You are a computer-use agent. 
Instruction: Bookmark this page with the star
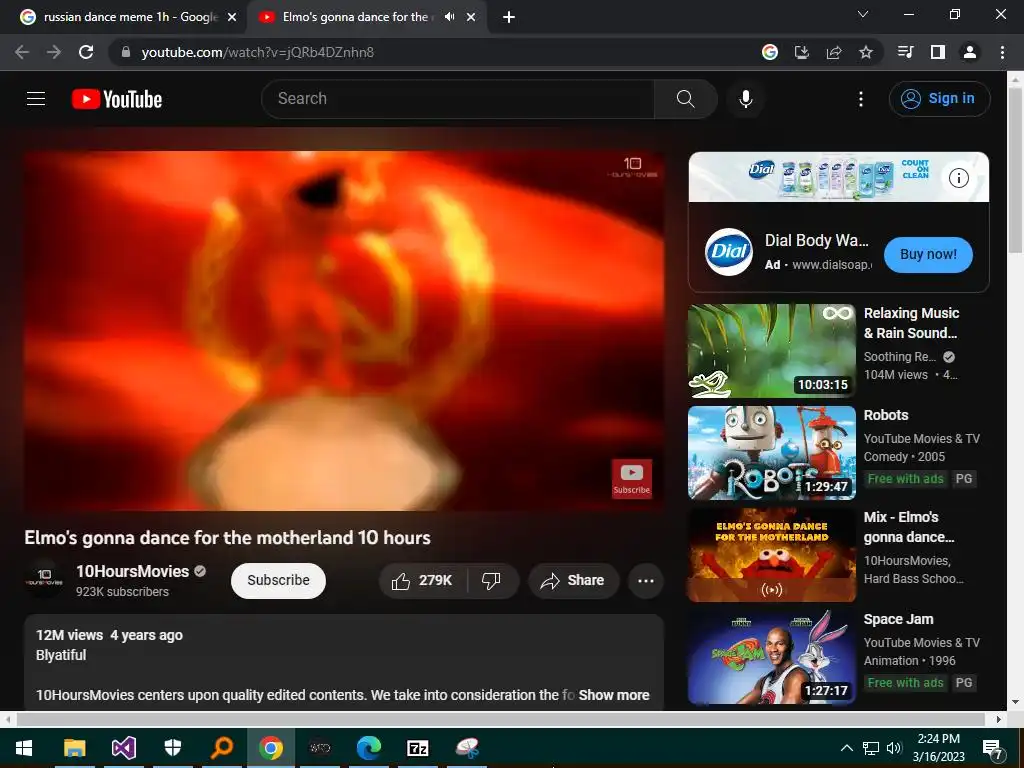click(x=866, y=52)
